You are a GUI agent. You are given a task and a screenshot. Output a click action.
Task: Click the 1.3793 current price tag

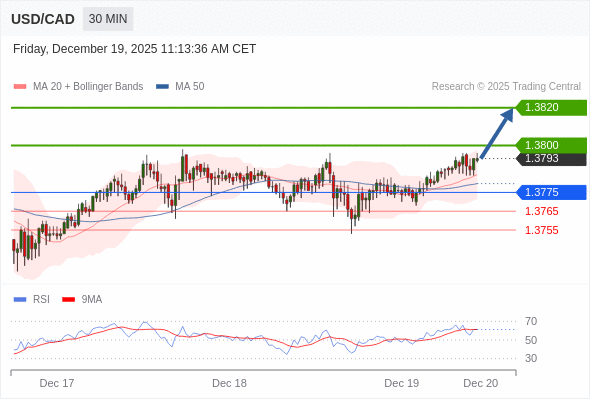(x=551, y=159)
